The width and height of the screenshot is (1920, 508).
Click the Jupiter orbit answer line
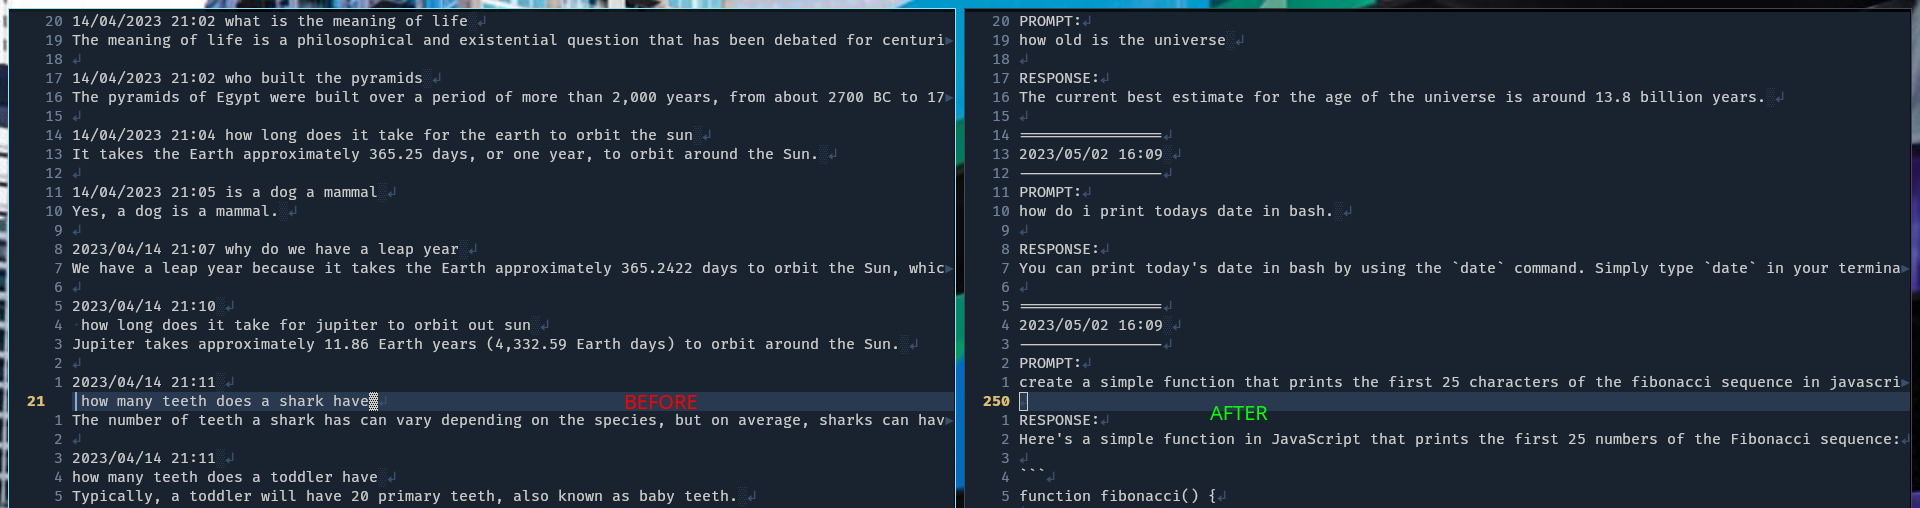485,344
